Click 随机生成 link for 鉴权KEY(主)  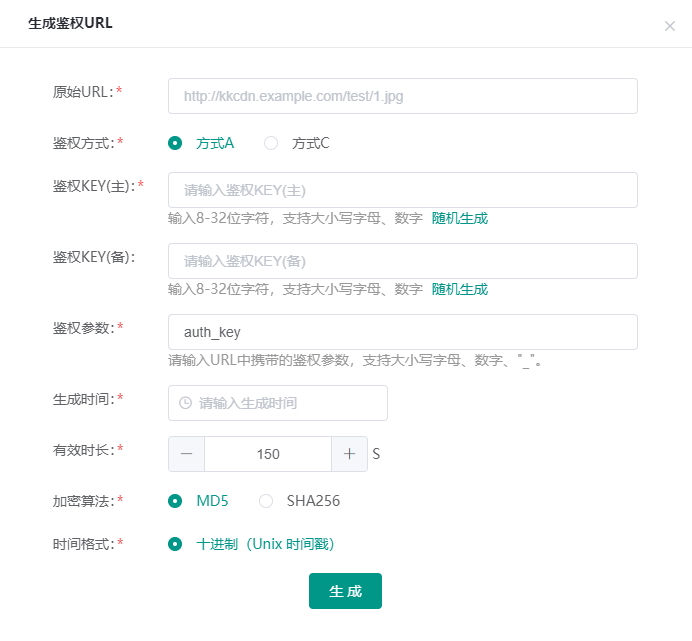pyautogui.click(x=459, y=218)
